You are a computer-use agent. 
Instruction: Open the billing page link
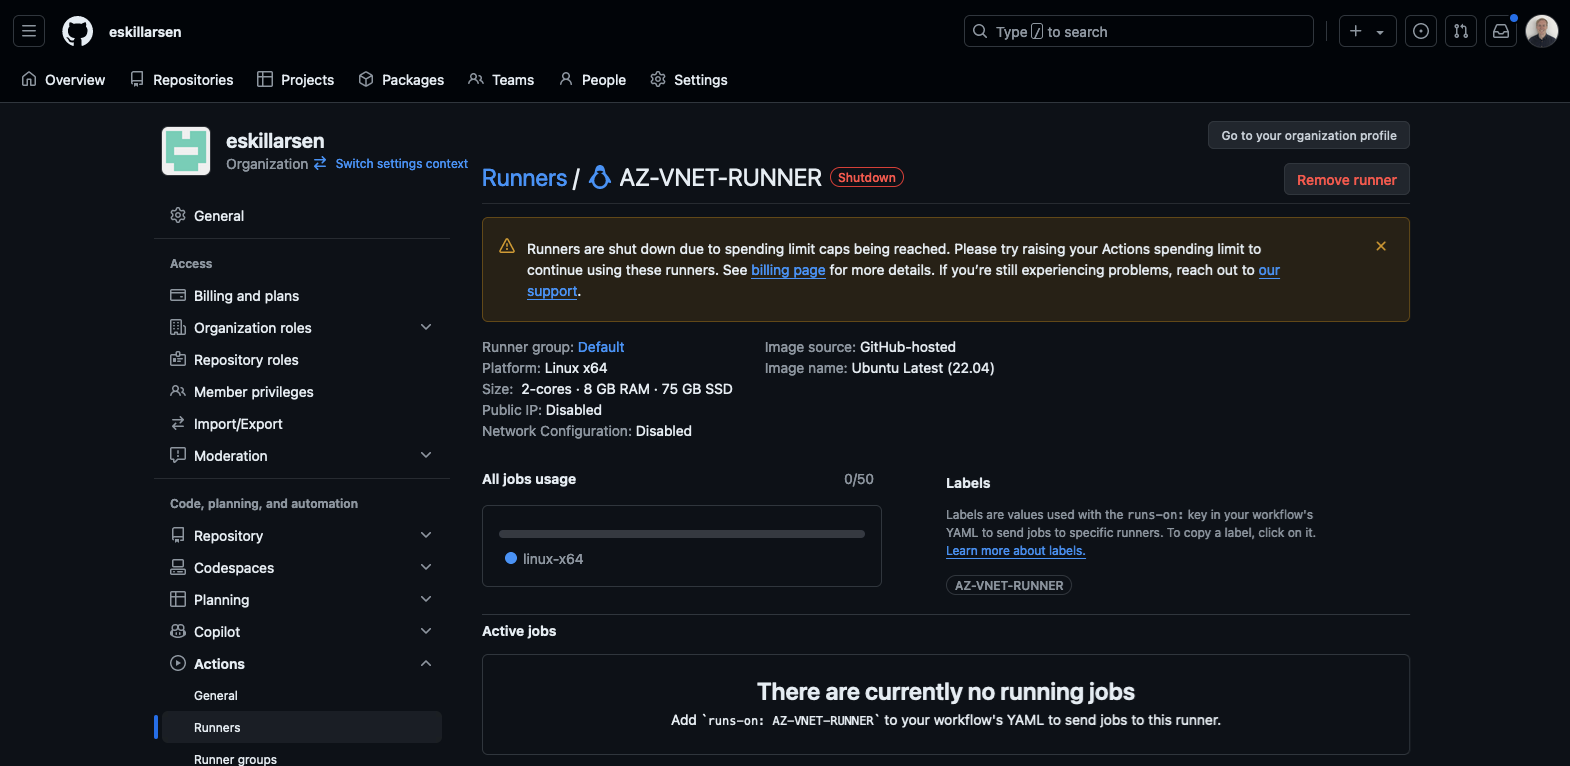click(788, 270)
